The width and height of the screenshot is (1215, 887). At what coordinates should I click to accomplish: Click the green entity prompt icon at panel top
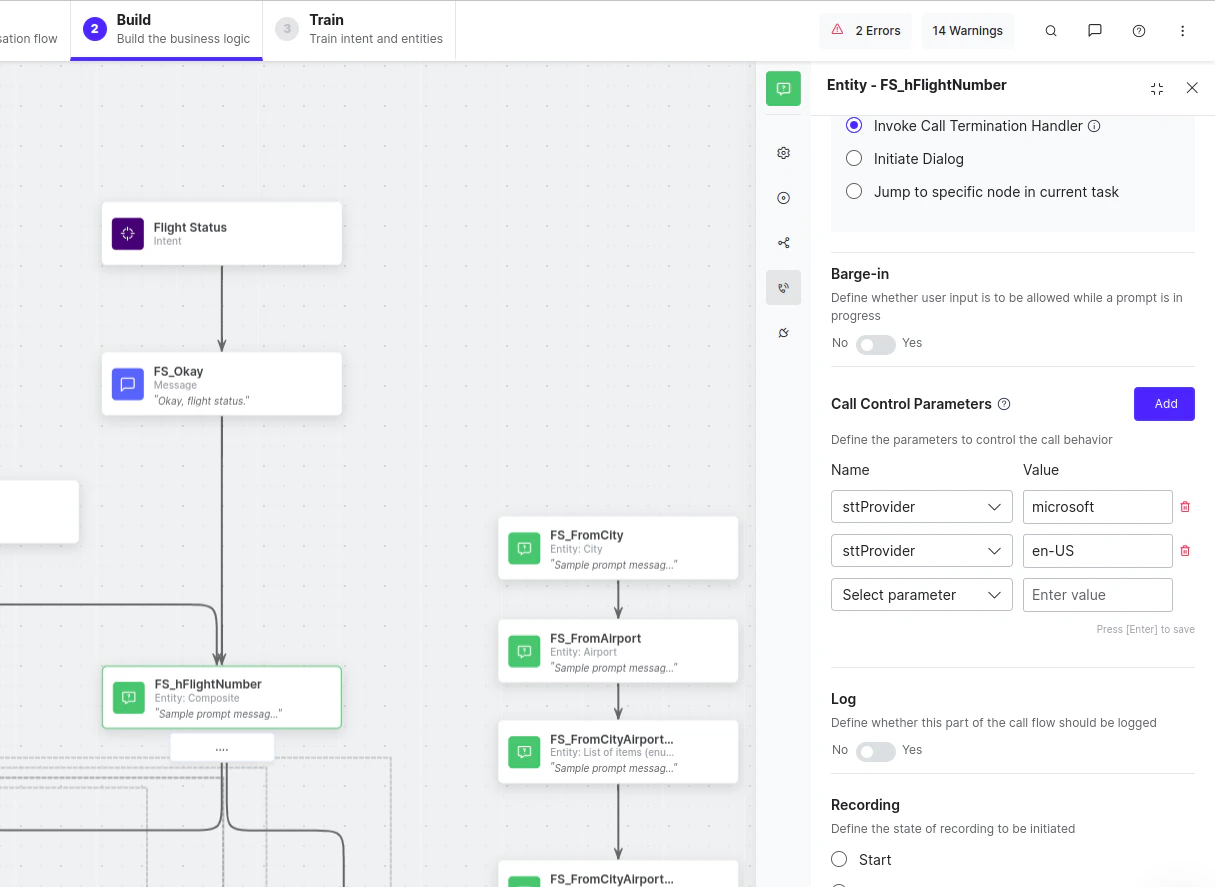(783, 88)
